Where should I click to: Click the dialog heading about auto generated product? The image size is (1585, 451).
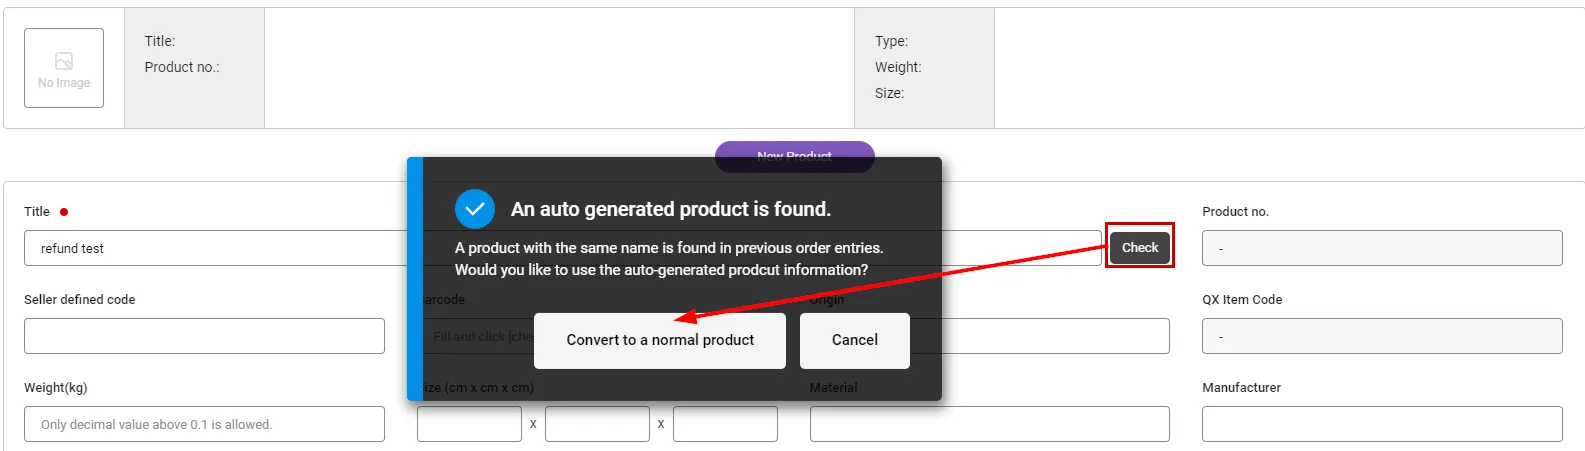tap(670, 209)
